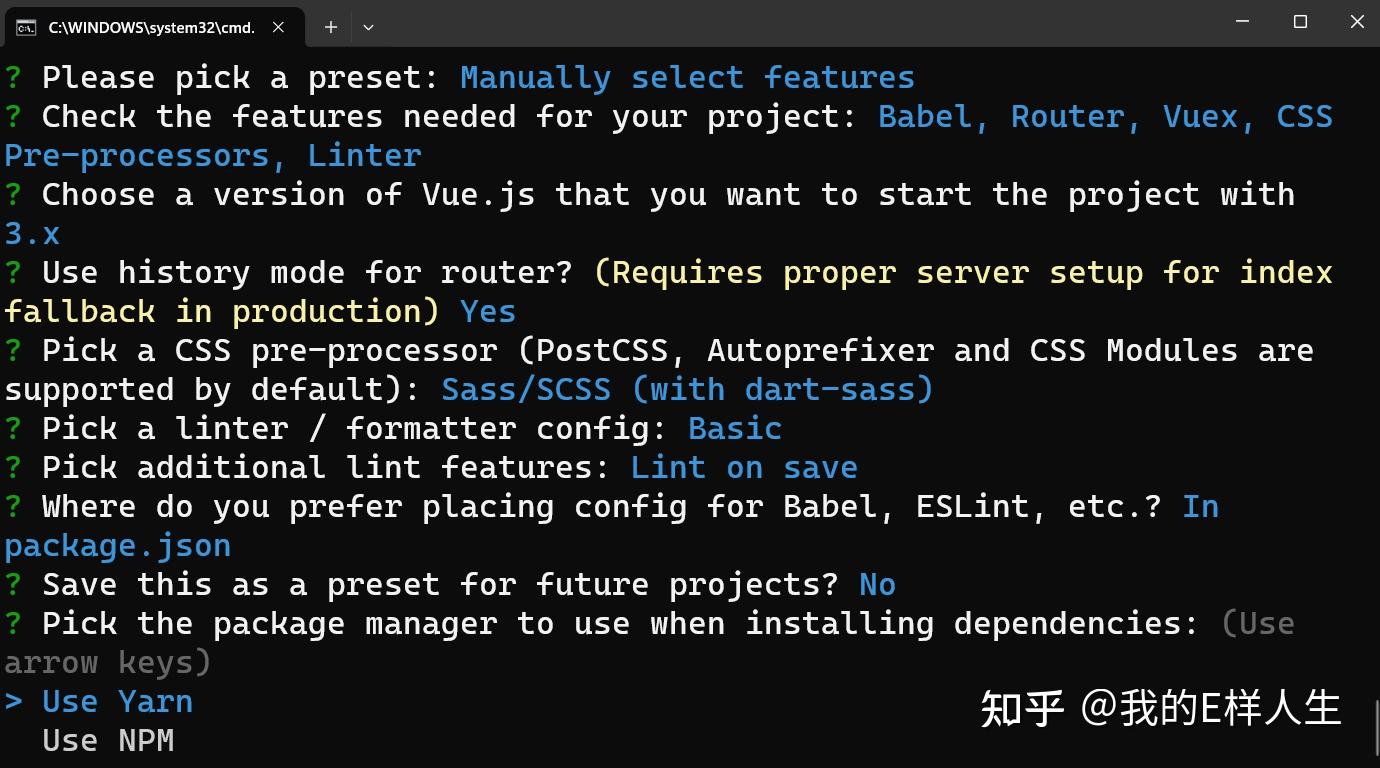Choose the Use NPM option
This screenshot has width=1380, height=768.
coord(108,741)
